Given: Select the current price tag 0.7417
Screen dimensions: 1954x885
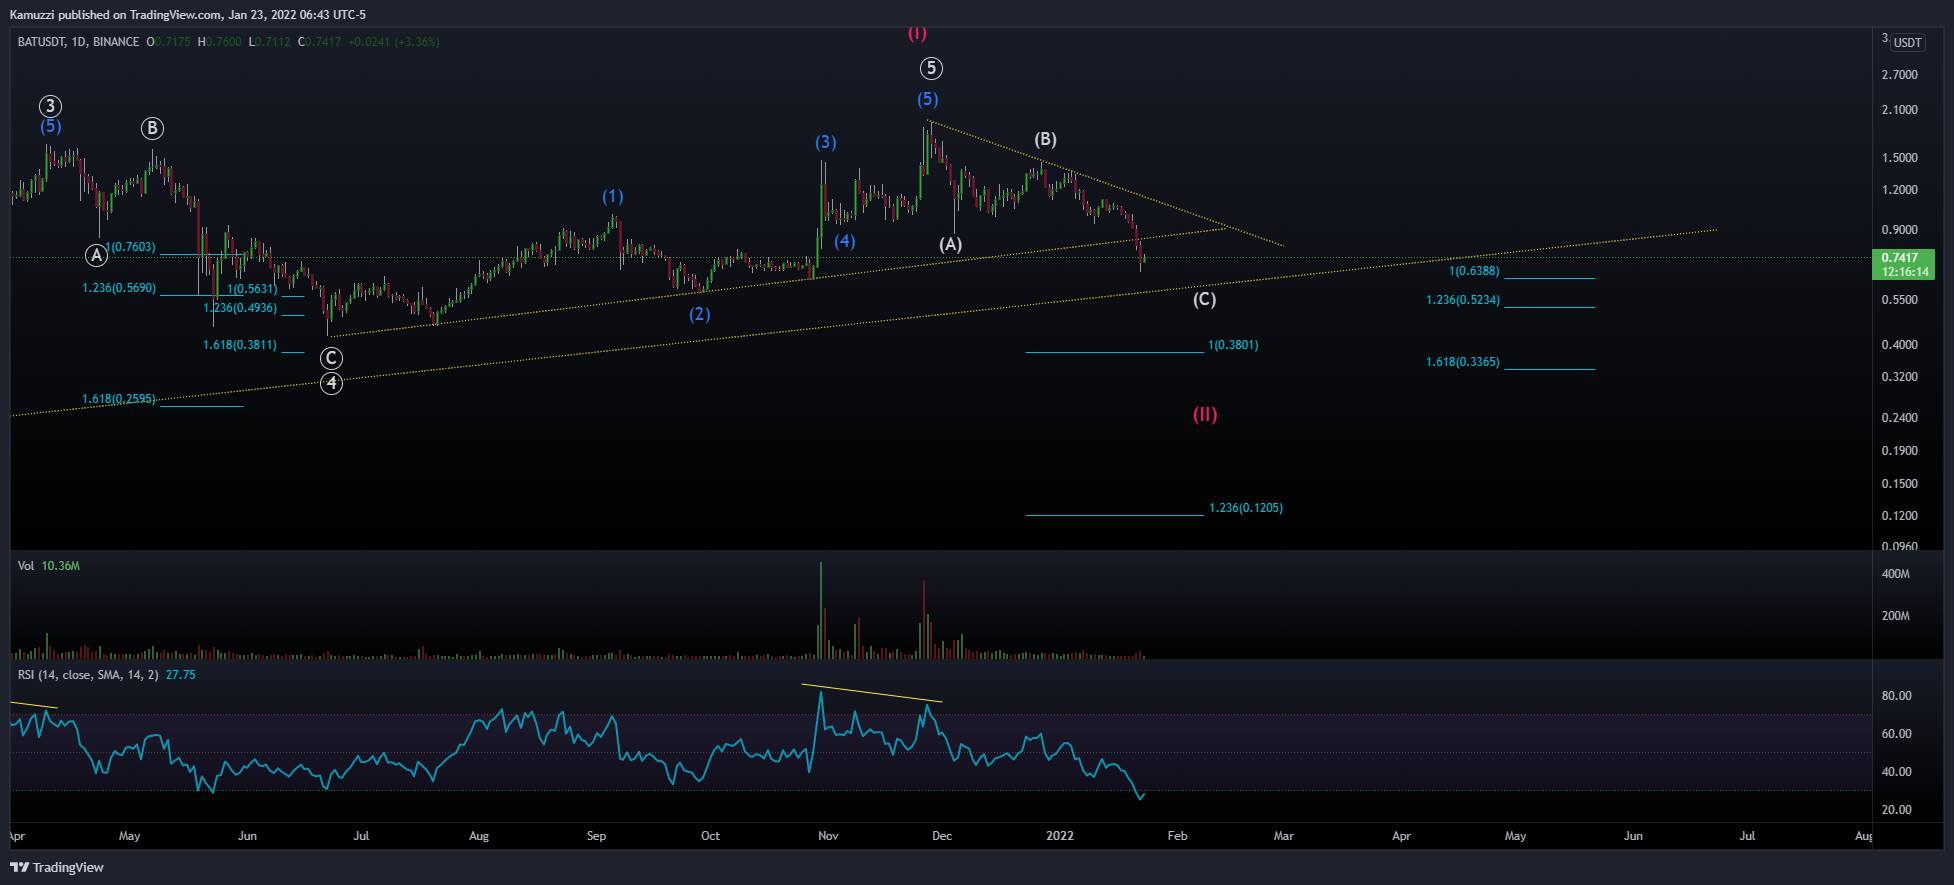Looking at the screenshot, I should 1903,264.
